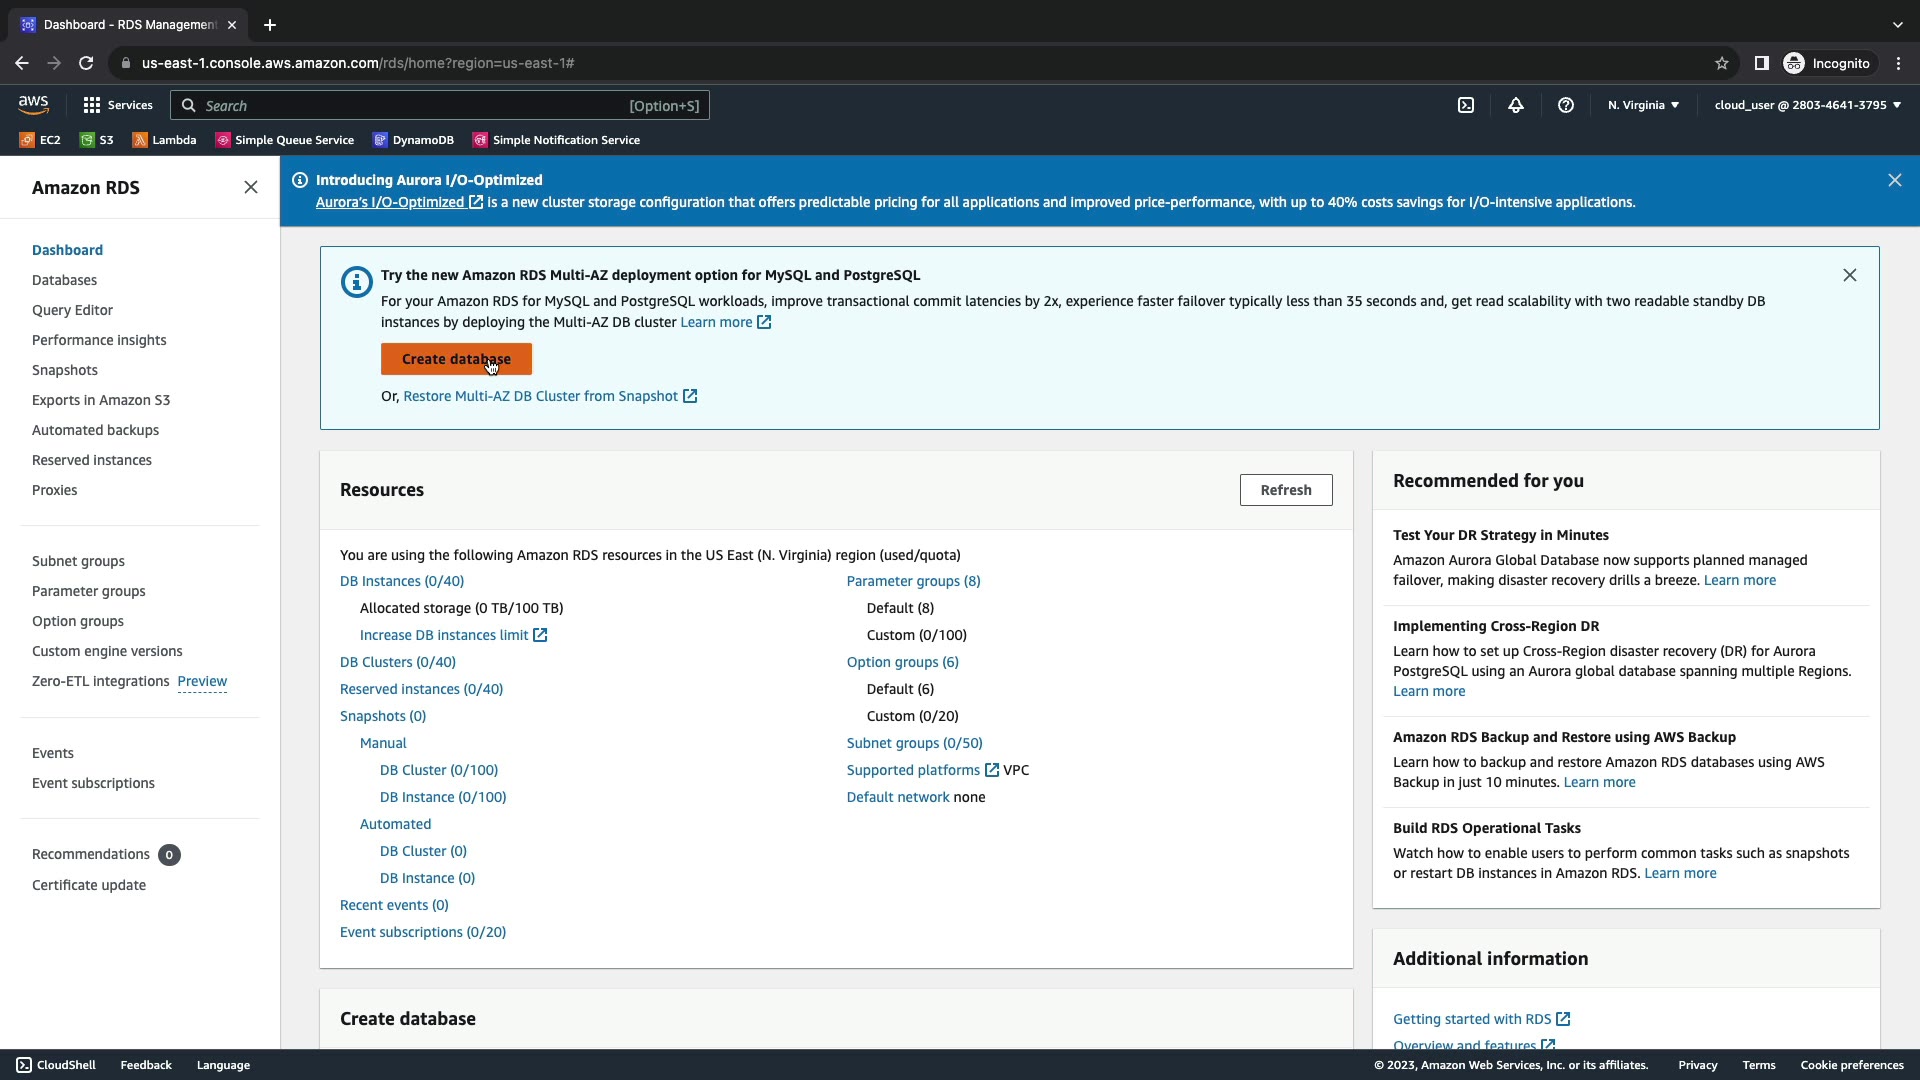Open the notifications bell icon
This screenshot has height=1080, width=1920.
1516,105
